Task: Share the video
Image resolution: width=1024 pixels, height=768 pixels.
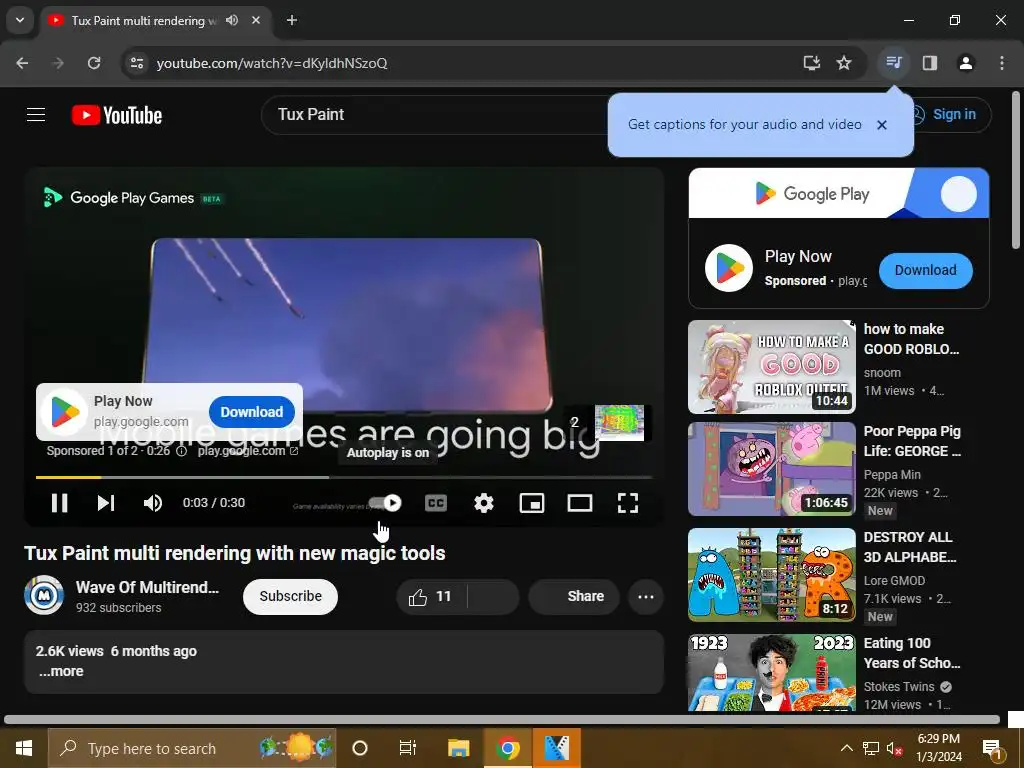Action: (574, 596)
